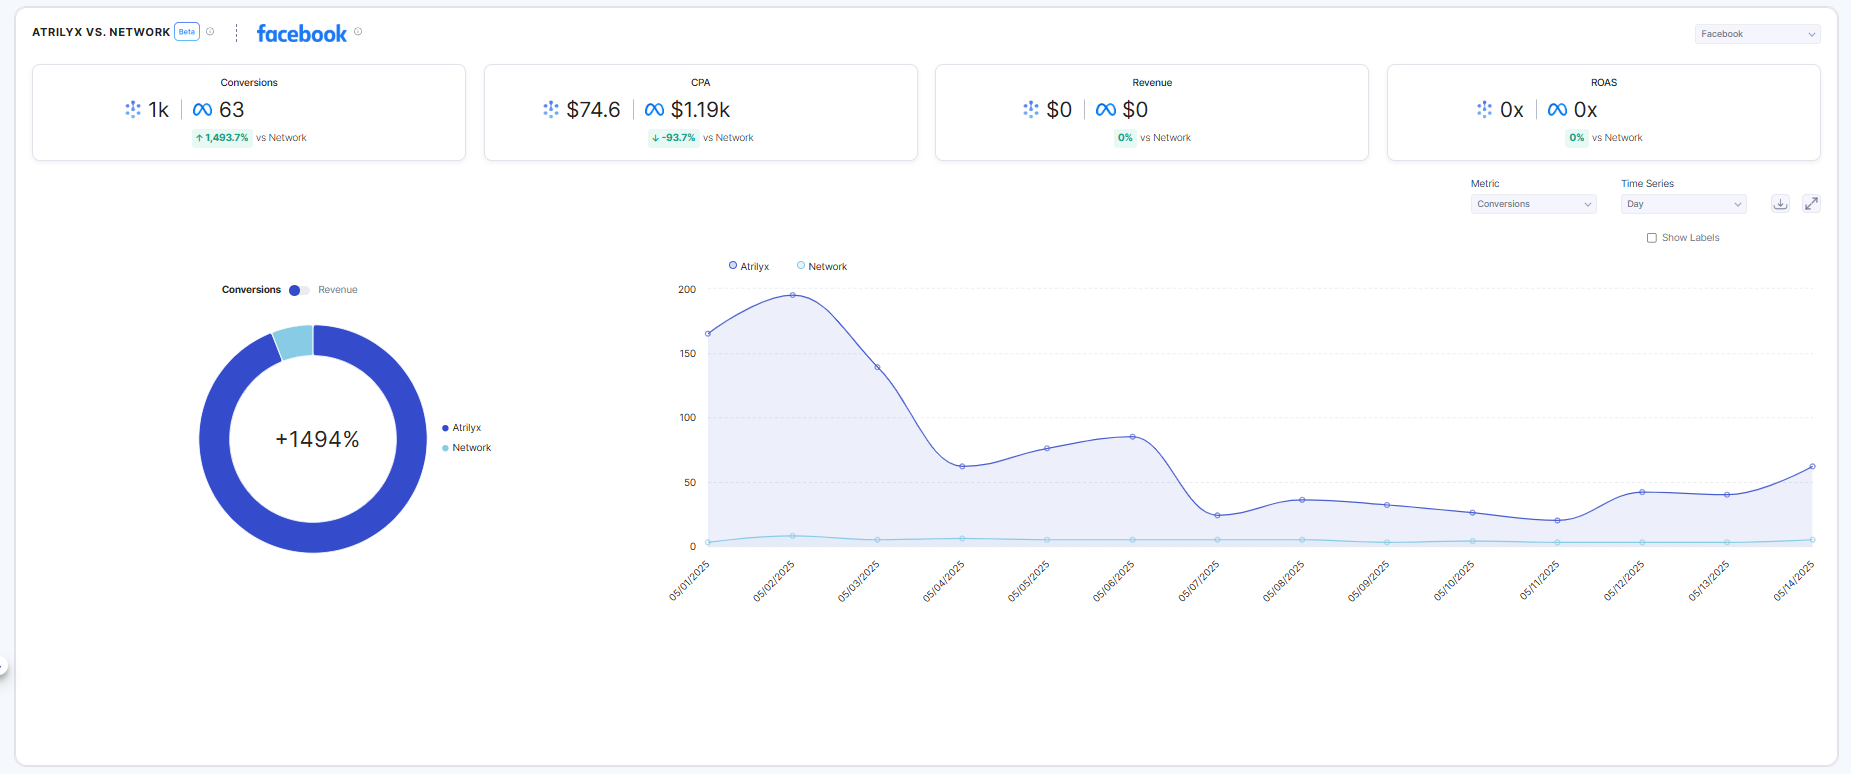Click the download chart icon
The height and width of the screenshot is (774, 1851).
(x=1780, y=204)
